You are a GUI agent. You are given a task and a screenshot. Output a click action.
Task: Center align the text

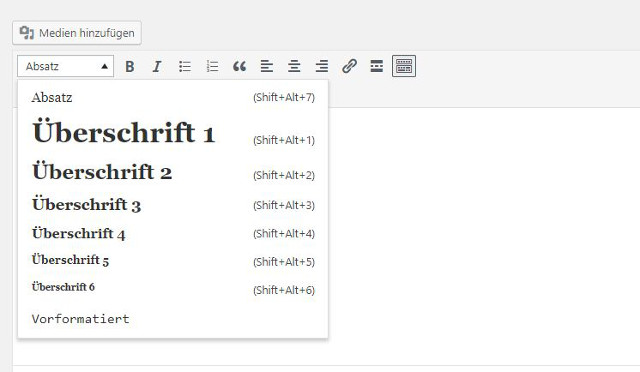294,66
